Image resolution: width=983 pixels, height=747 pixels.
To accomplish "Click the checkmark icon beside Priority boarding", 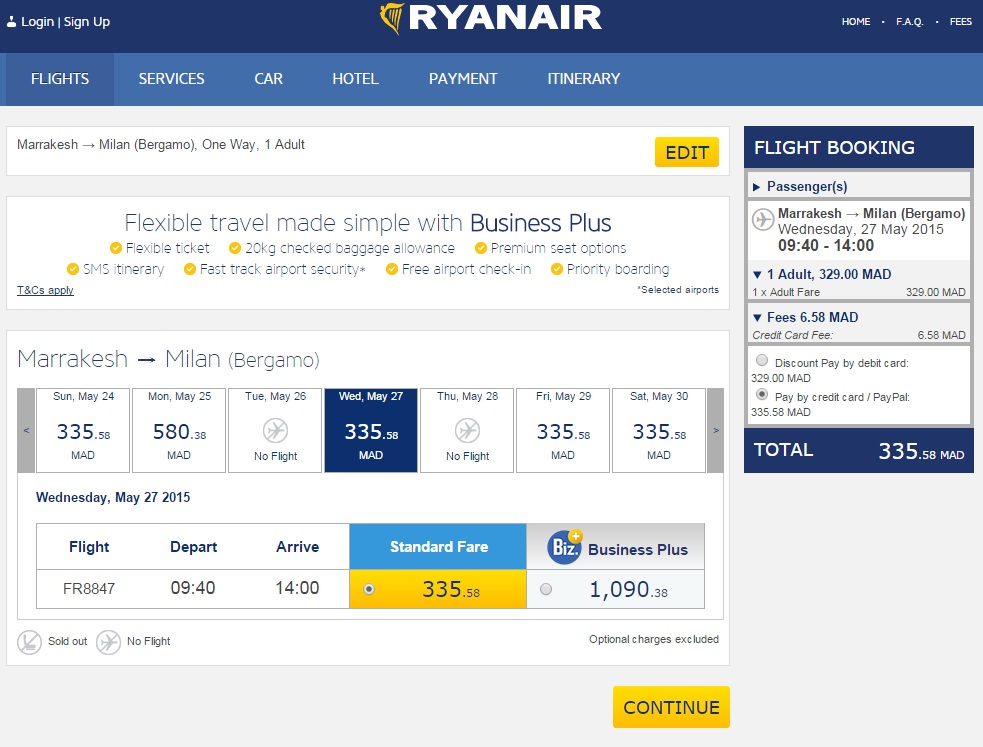I will [x=557, y=269].
